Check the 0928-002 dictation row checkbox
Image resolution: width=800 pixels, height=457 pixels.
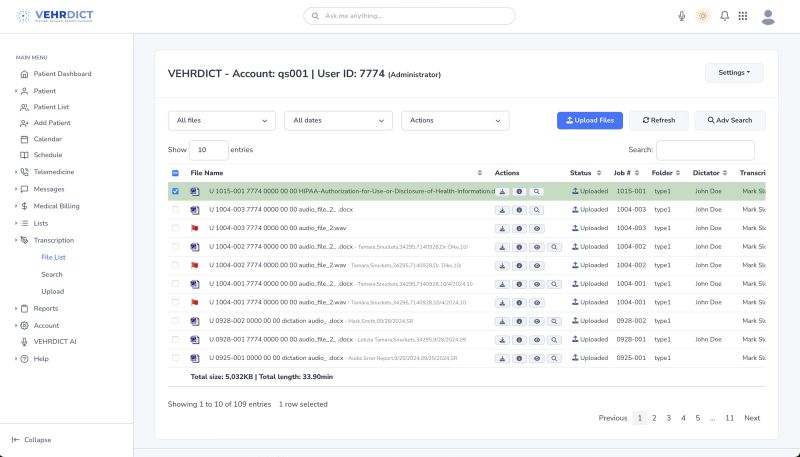coord(175,321)
